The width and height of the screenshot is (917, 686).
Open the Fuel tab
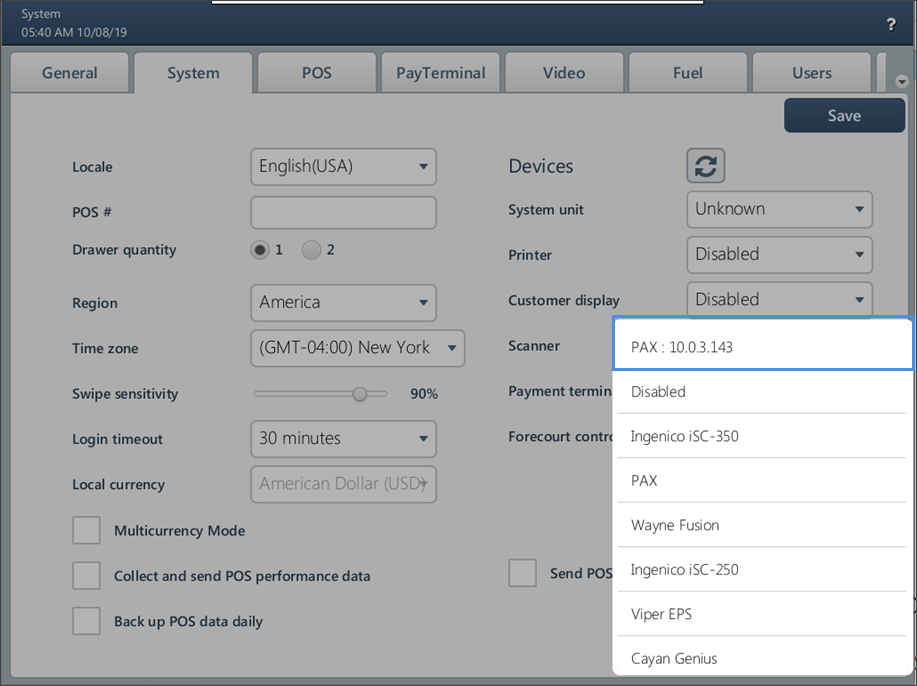pos(687,73)
